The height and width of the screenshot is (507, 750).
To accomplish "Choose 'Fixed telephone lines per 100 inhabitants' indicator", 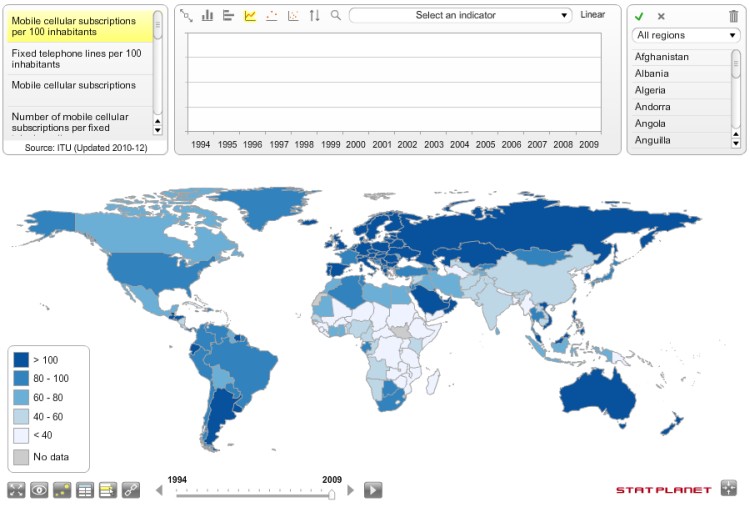I will pyautogui.click(x=78, y=58).
